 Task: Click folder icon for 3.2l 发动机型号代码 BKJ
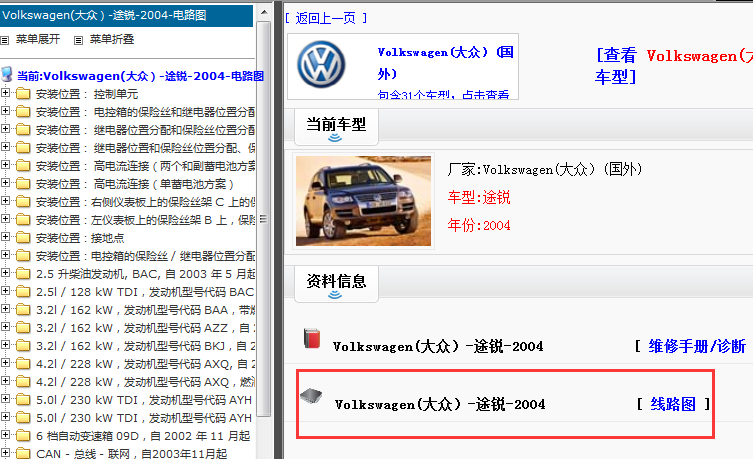pos(23,346)
